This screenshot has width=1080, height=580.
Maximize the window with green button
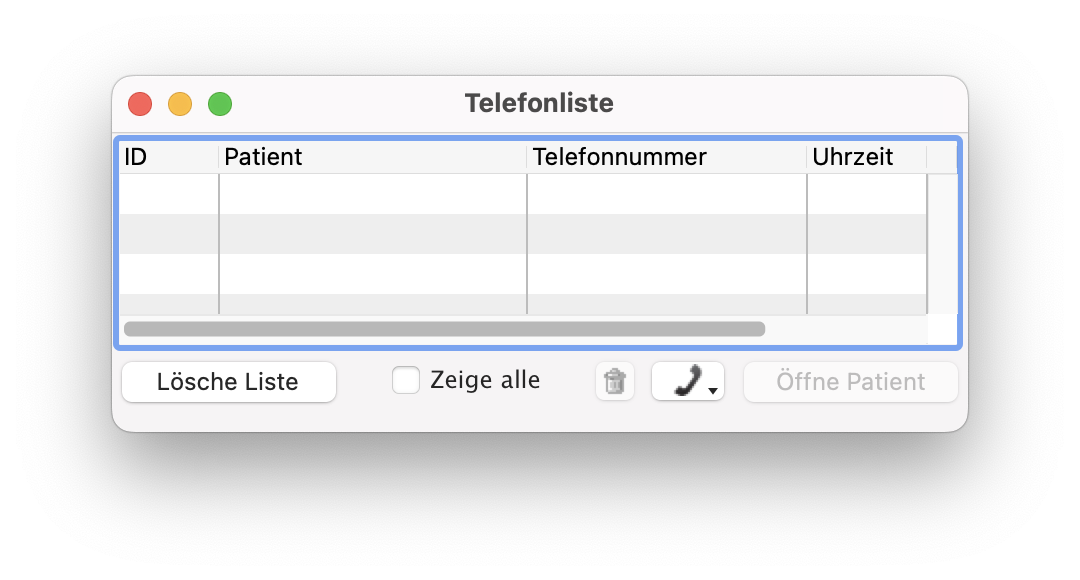220,104
